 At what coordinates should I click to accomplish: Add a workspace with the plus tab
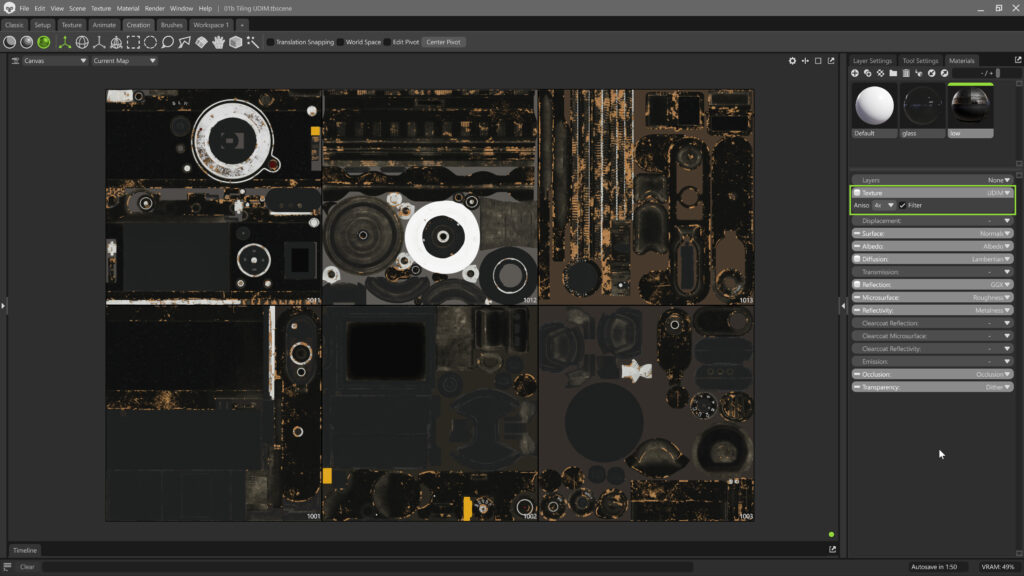coord(242,25)
